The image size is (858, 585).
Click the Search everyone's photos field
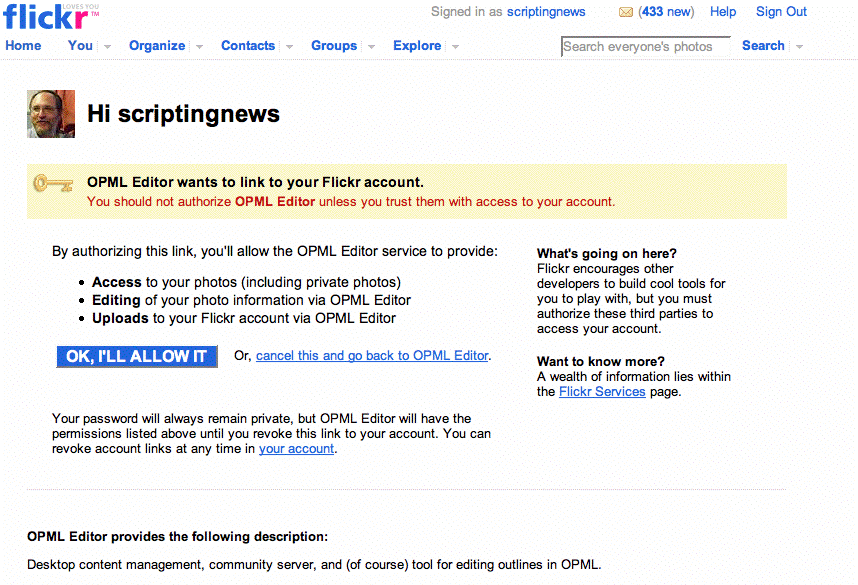coord(645,46)
